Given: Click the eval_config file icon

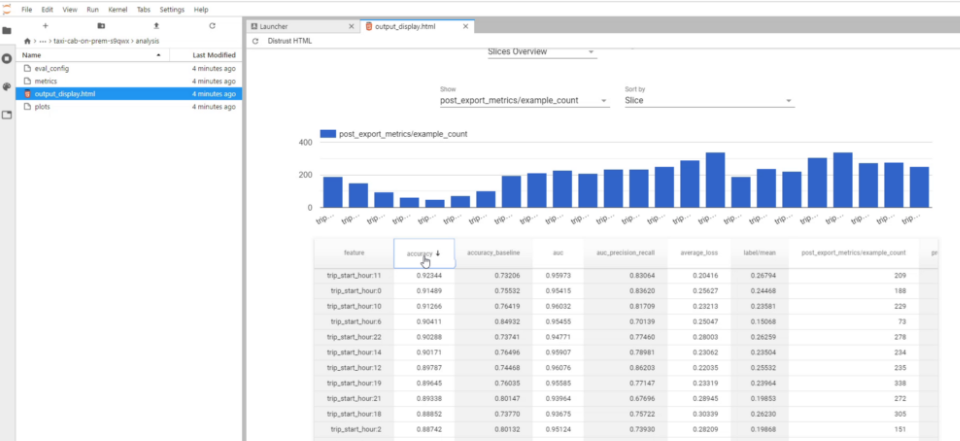Looking at the screenshot, I should click(27, 69).
